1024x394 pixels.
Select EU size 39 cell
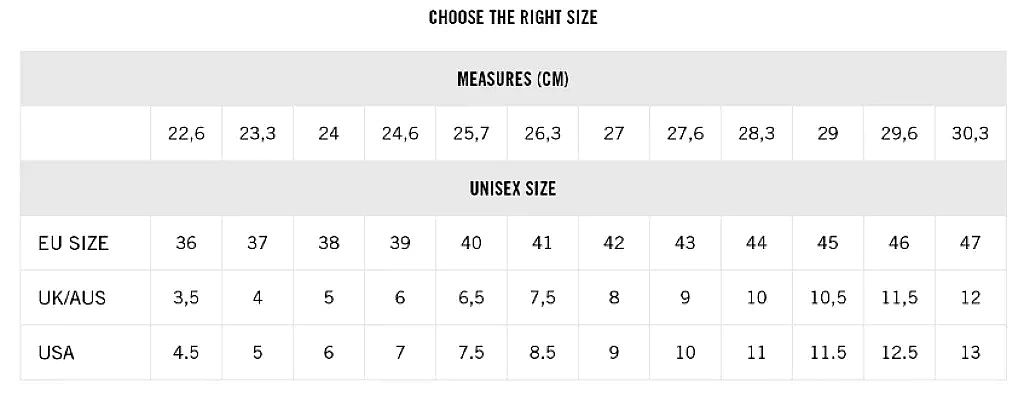[x=400, y=243]
